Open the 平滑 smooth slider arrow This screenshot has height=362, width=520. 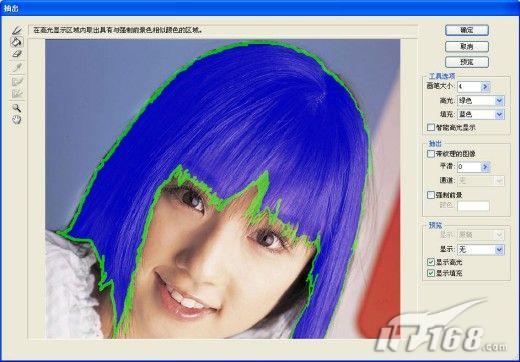point(485,167)
